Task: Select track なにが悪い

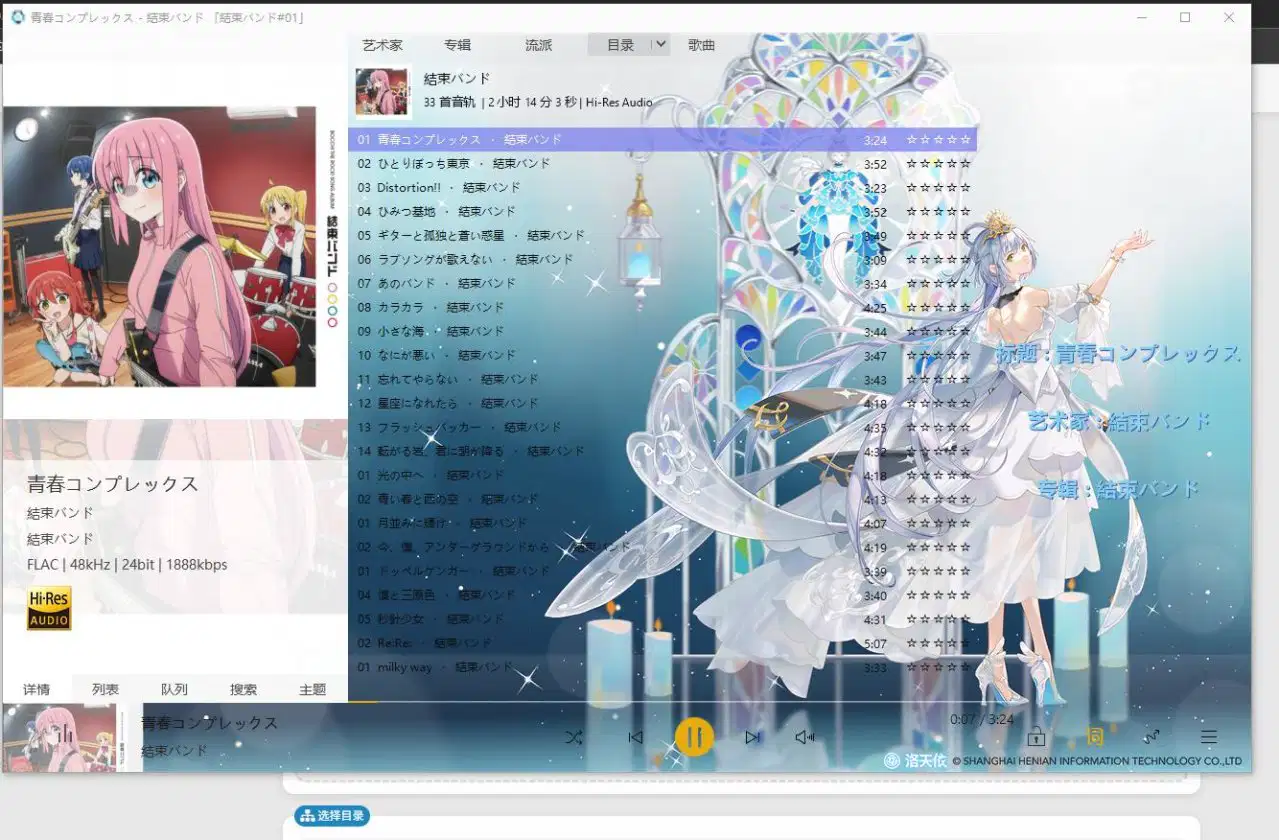Action: (662, 356)
